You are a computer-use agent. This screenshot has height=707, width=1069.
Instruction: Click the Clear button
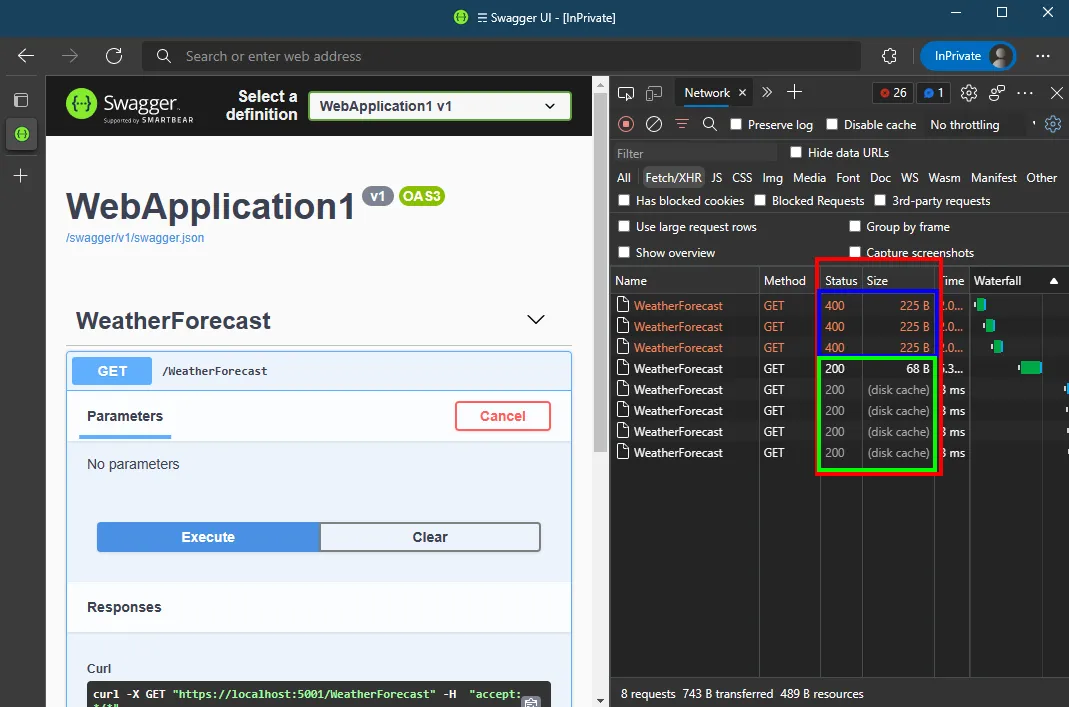coord(430,537)
